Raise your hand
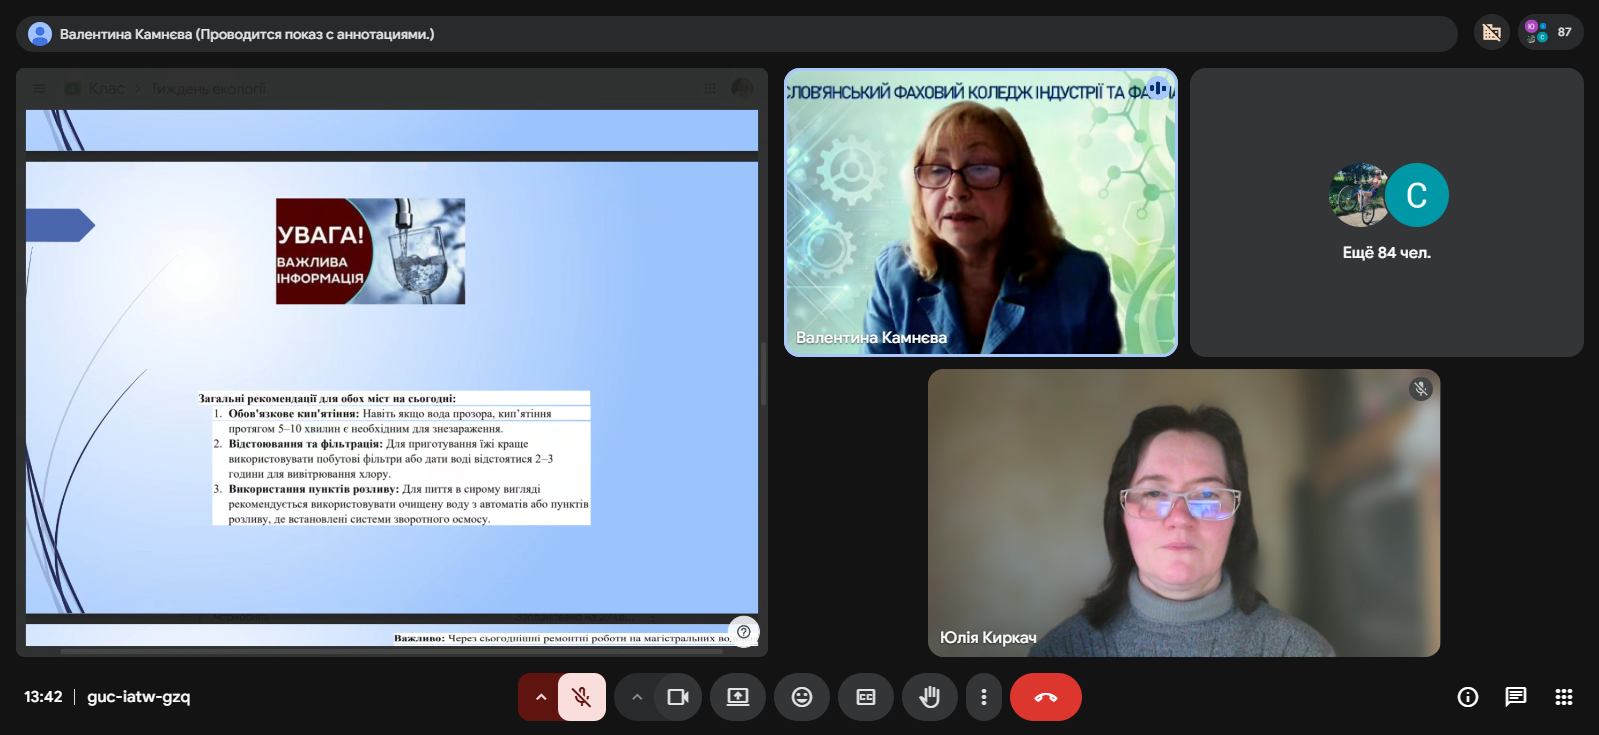The image size is (1599, 735). (930, 697)
